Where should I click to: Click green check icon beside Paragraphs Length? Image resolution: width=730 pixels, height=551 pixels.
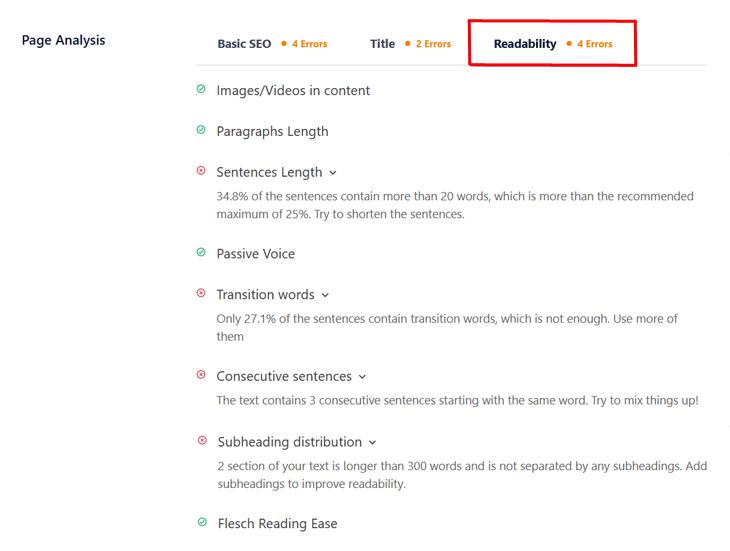[x=201, y=130]
